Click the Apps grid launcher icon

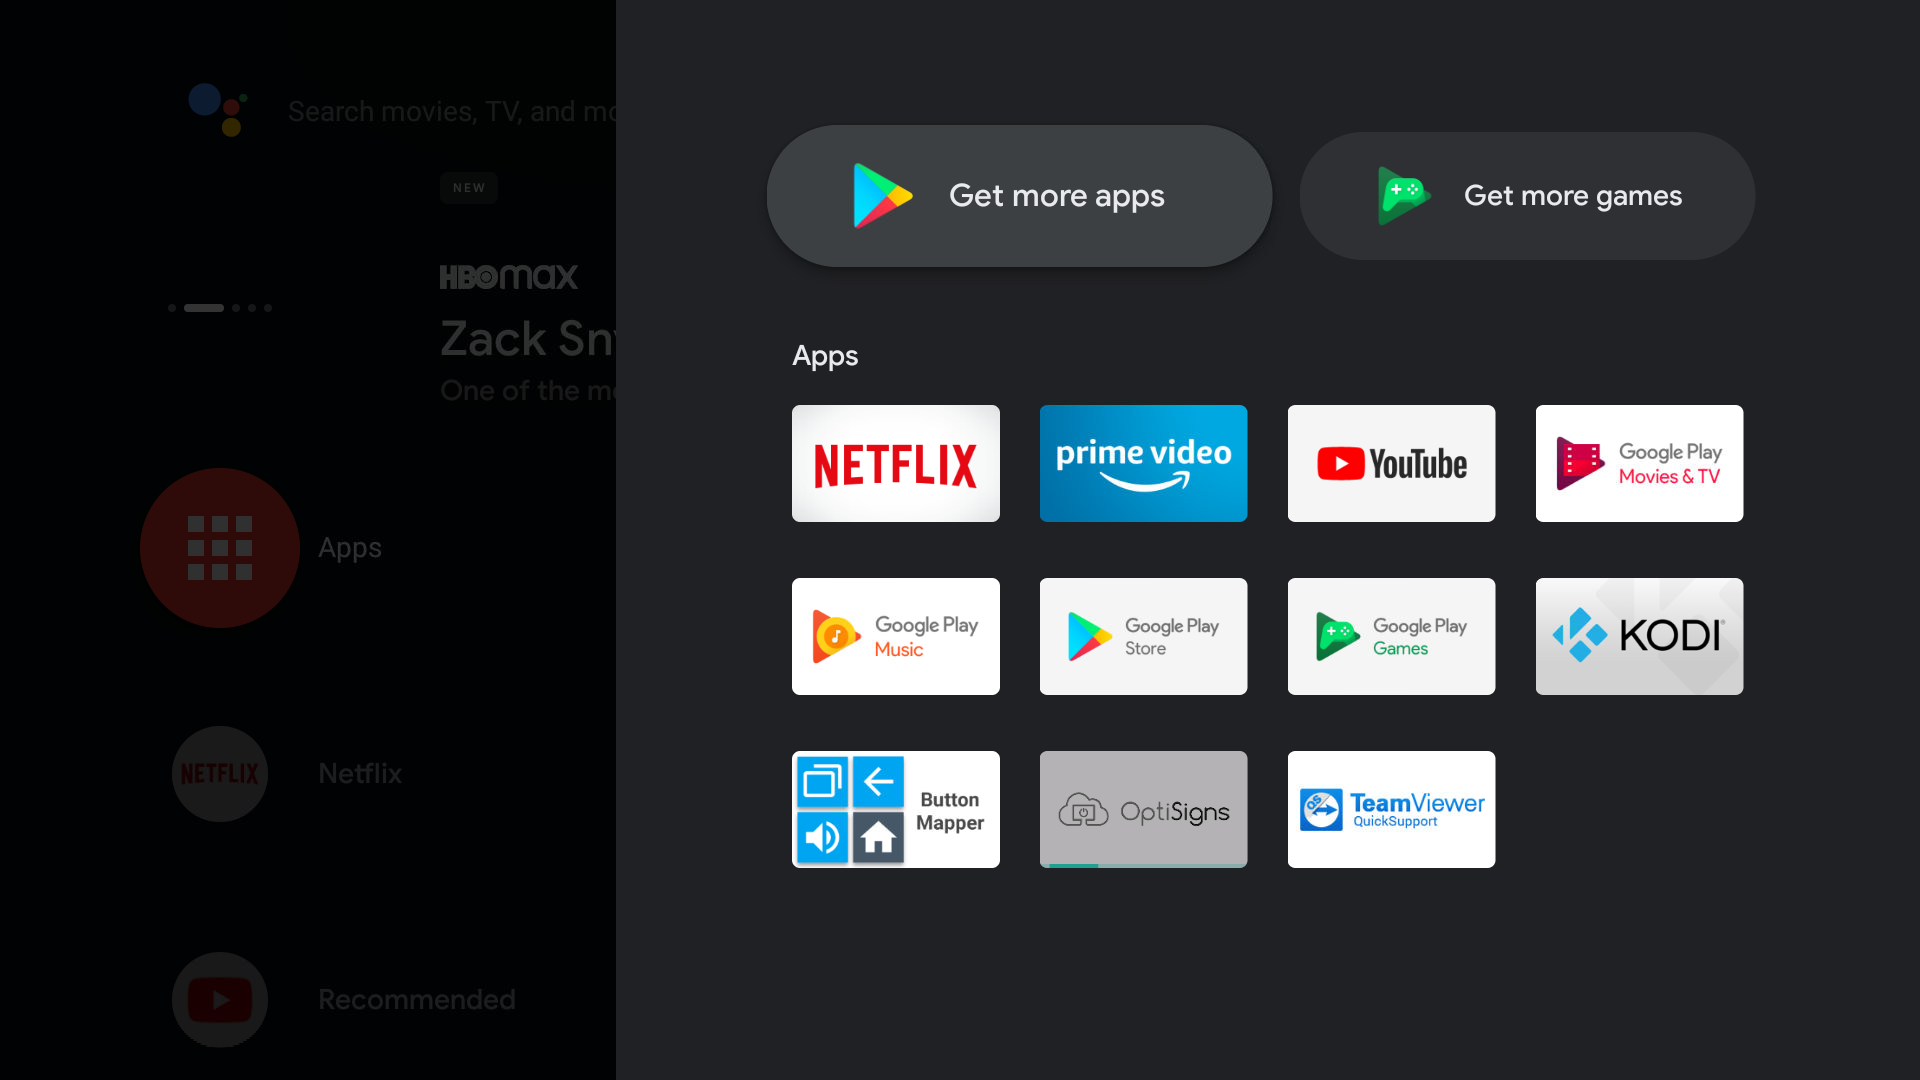219,547
